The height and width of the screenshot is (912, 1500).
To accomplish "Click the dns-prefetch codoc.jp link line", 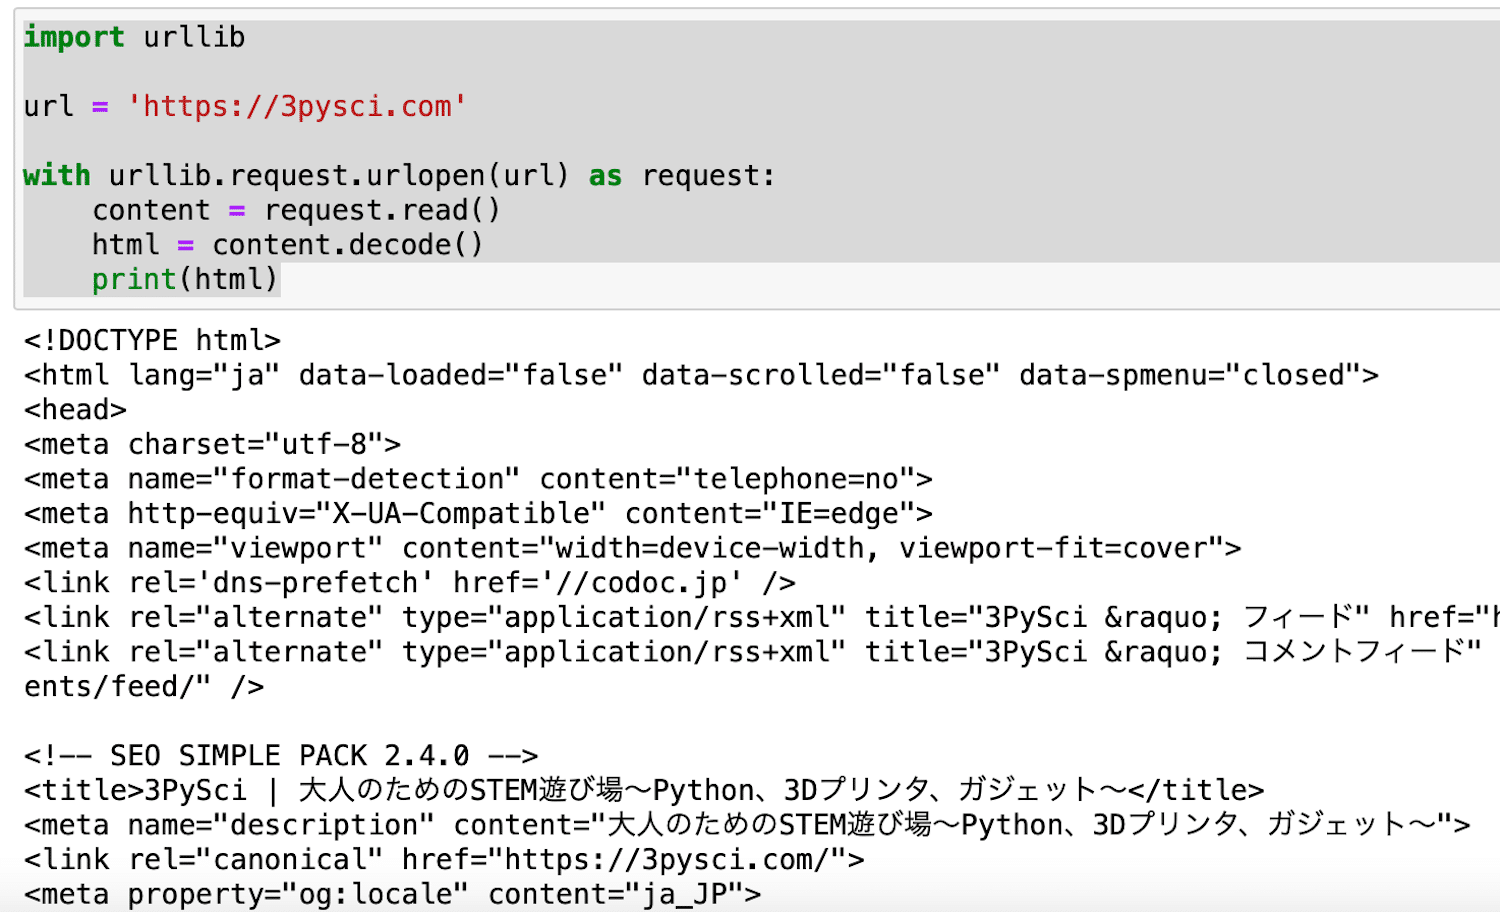I will 410,583.
